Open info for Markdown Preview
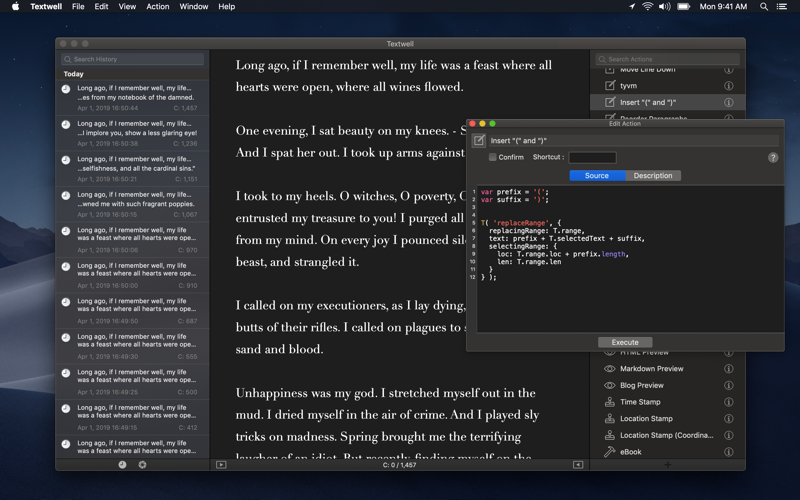 click(729, 368)
